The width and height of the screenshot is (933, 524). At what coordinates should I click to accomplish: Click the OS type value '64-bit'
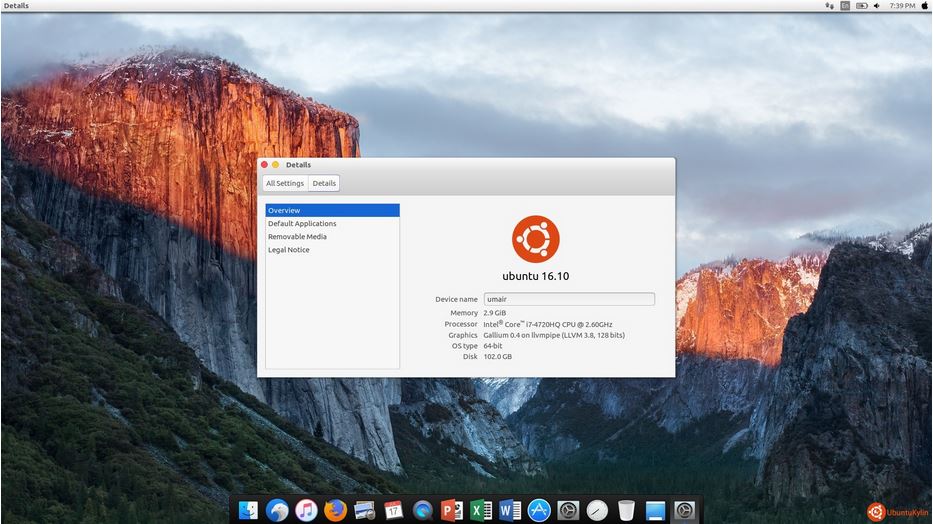click(493, 346)
